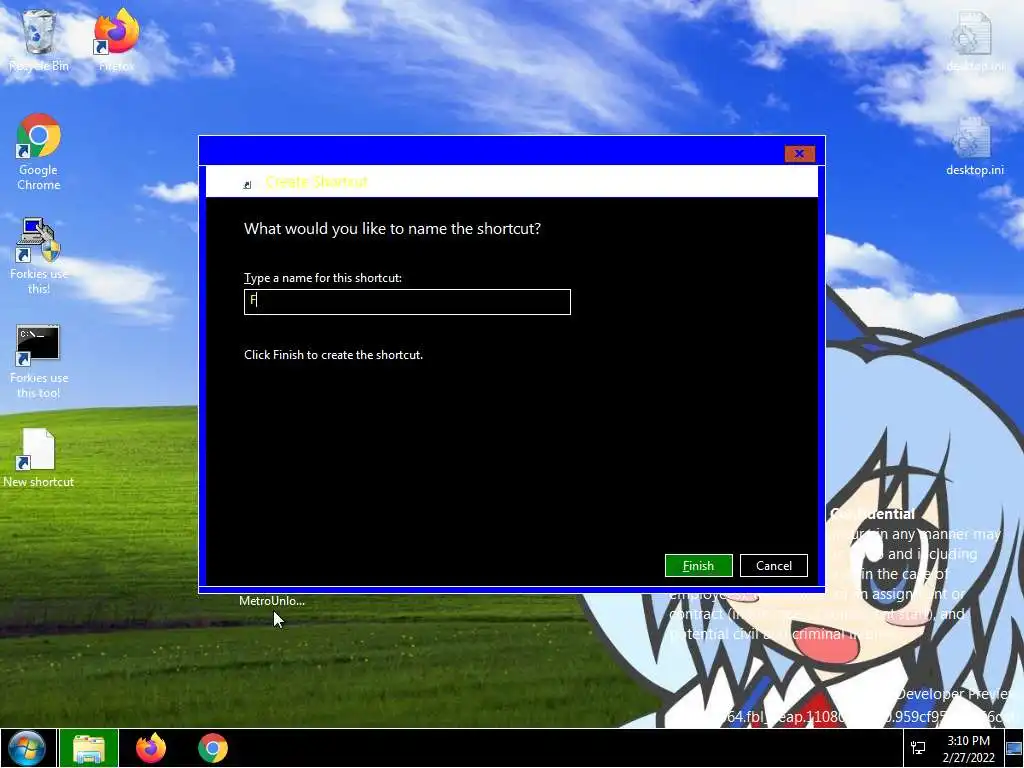This screenshot has height=768, width=1024.
Task: Click the Cancel button
Action: pyautogui.click(x=774, y=566)
